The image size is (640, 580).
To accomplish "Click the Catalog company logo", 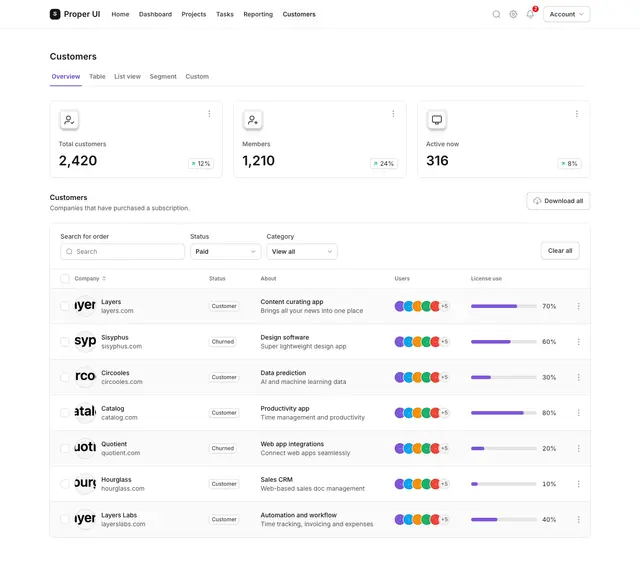I will 85,412.
